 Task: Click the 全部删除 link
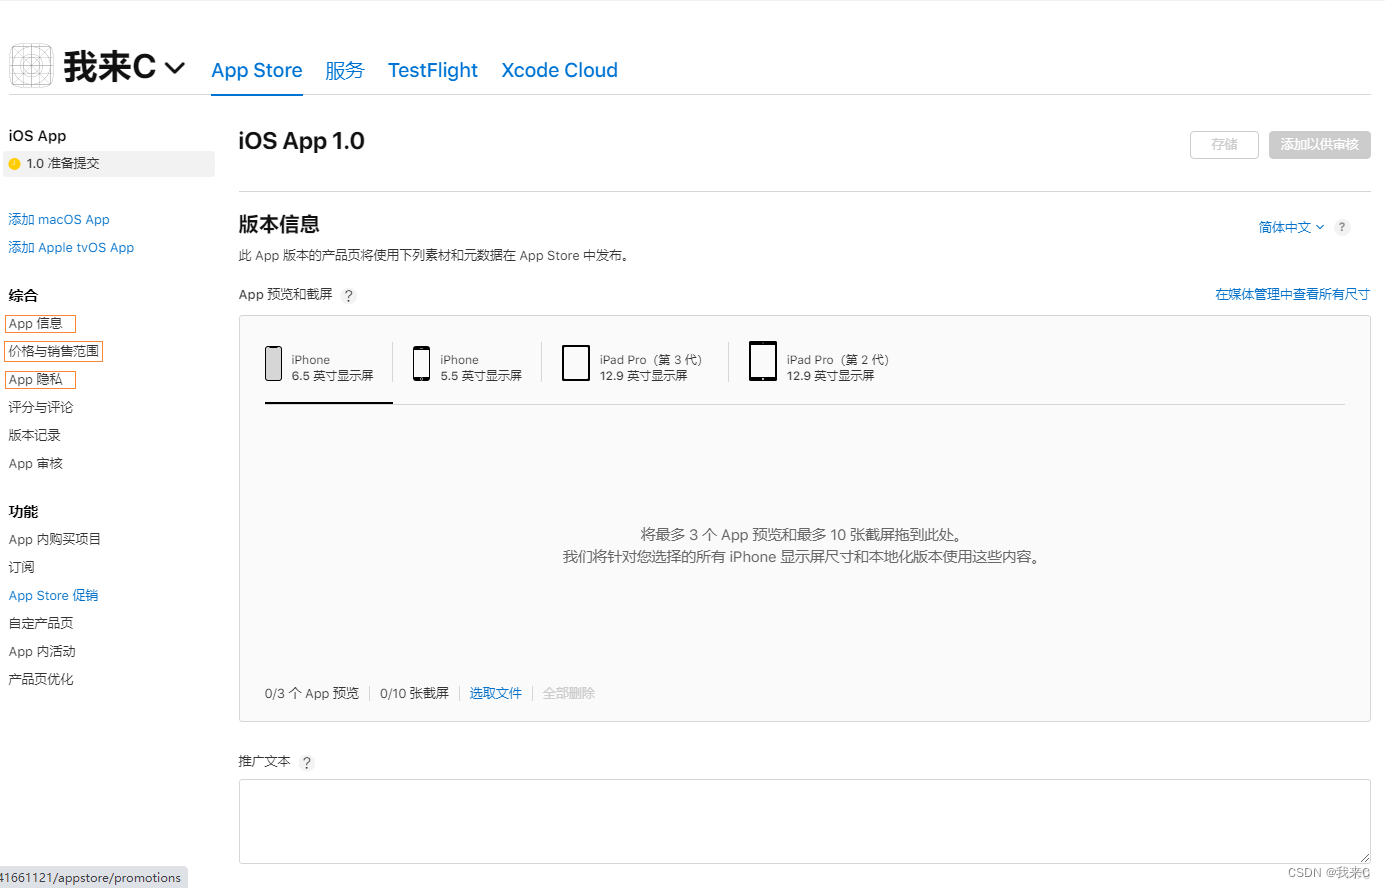569,693
